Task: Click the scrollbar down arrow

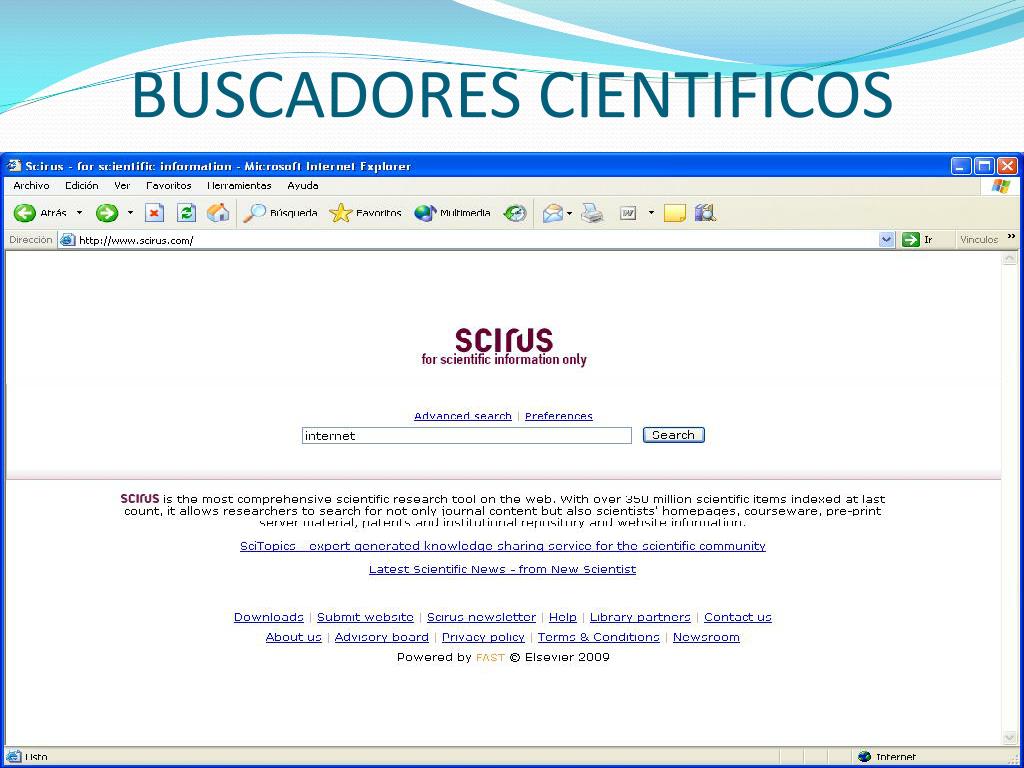Action: pos(1009,737)
